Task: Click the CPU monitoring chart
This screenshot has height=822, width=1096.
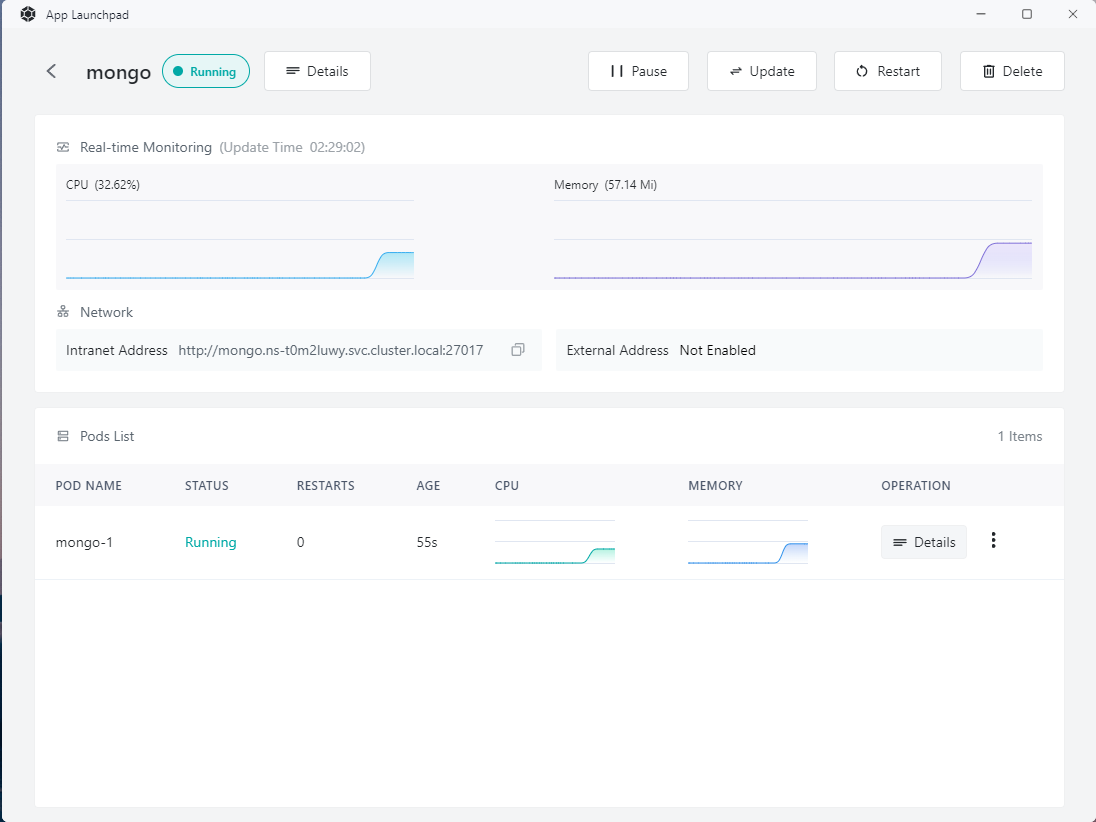Action: (x=240, y=240)
